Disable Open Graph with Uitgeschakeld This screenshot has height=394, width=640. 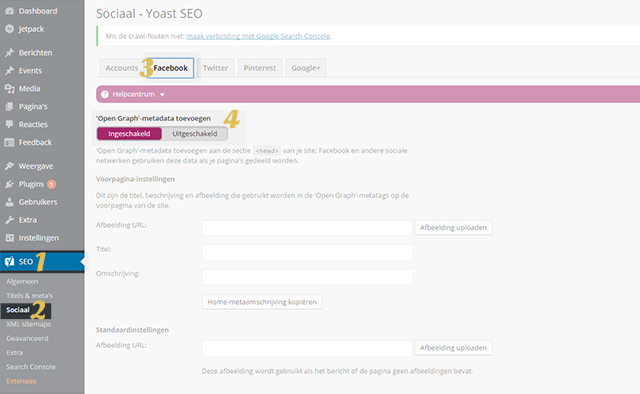click(195, 134)
